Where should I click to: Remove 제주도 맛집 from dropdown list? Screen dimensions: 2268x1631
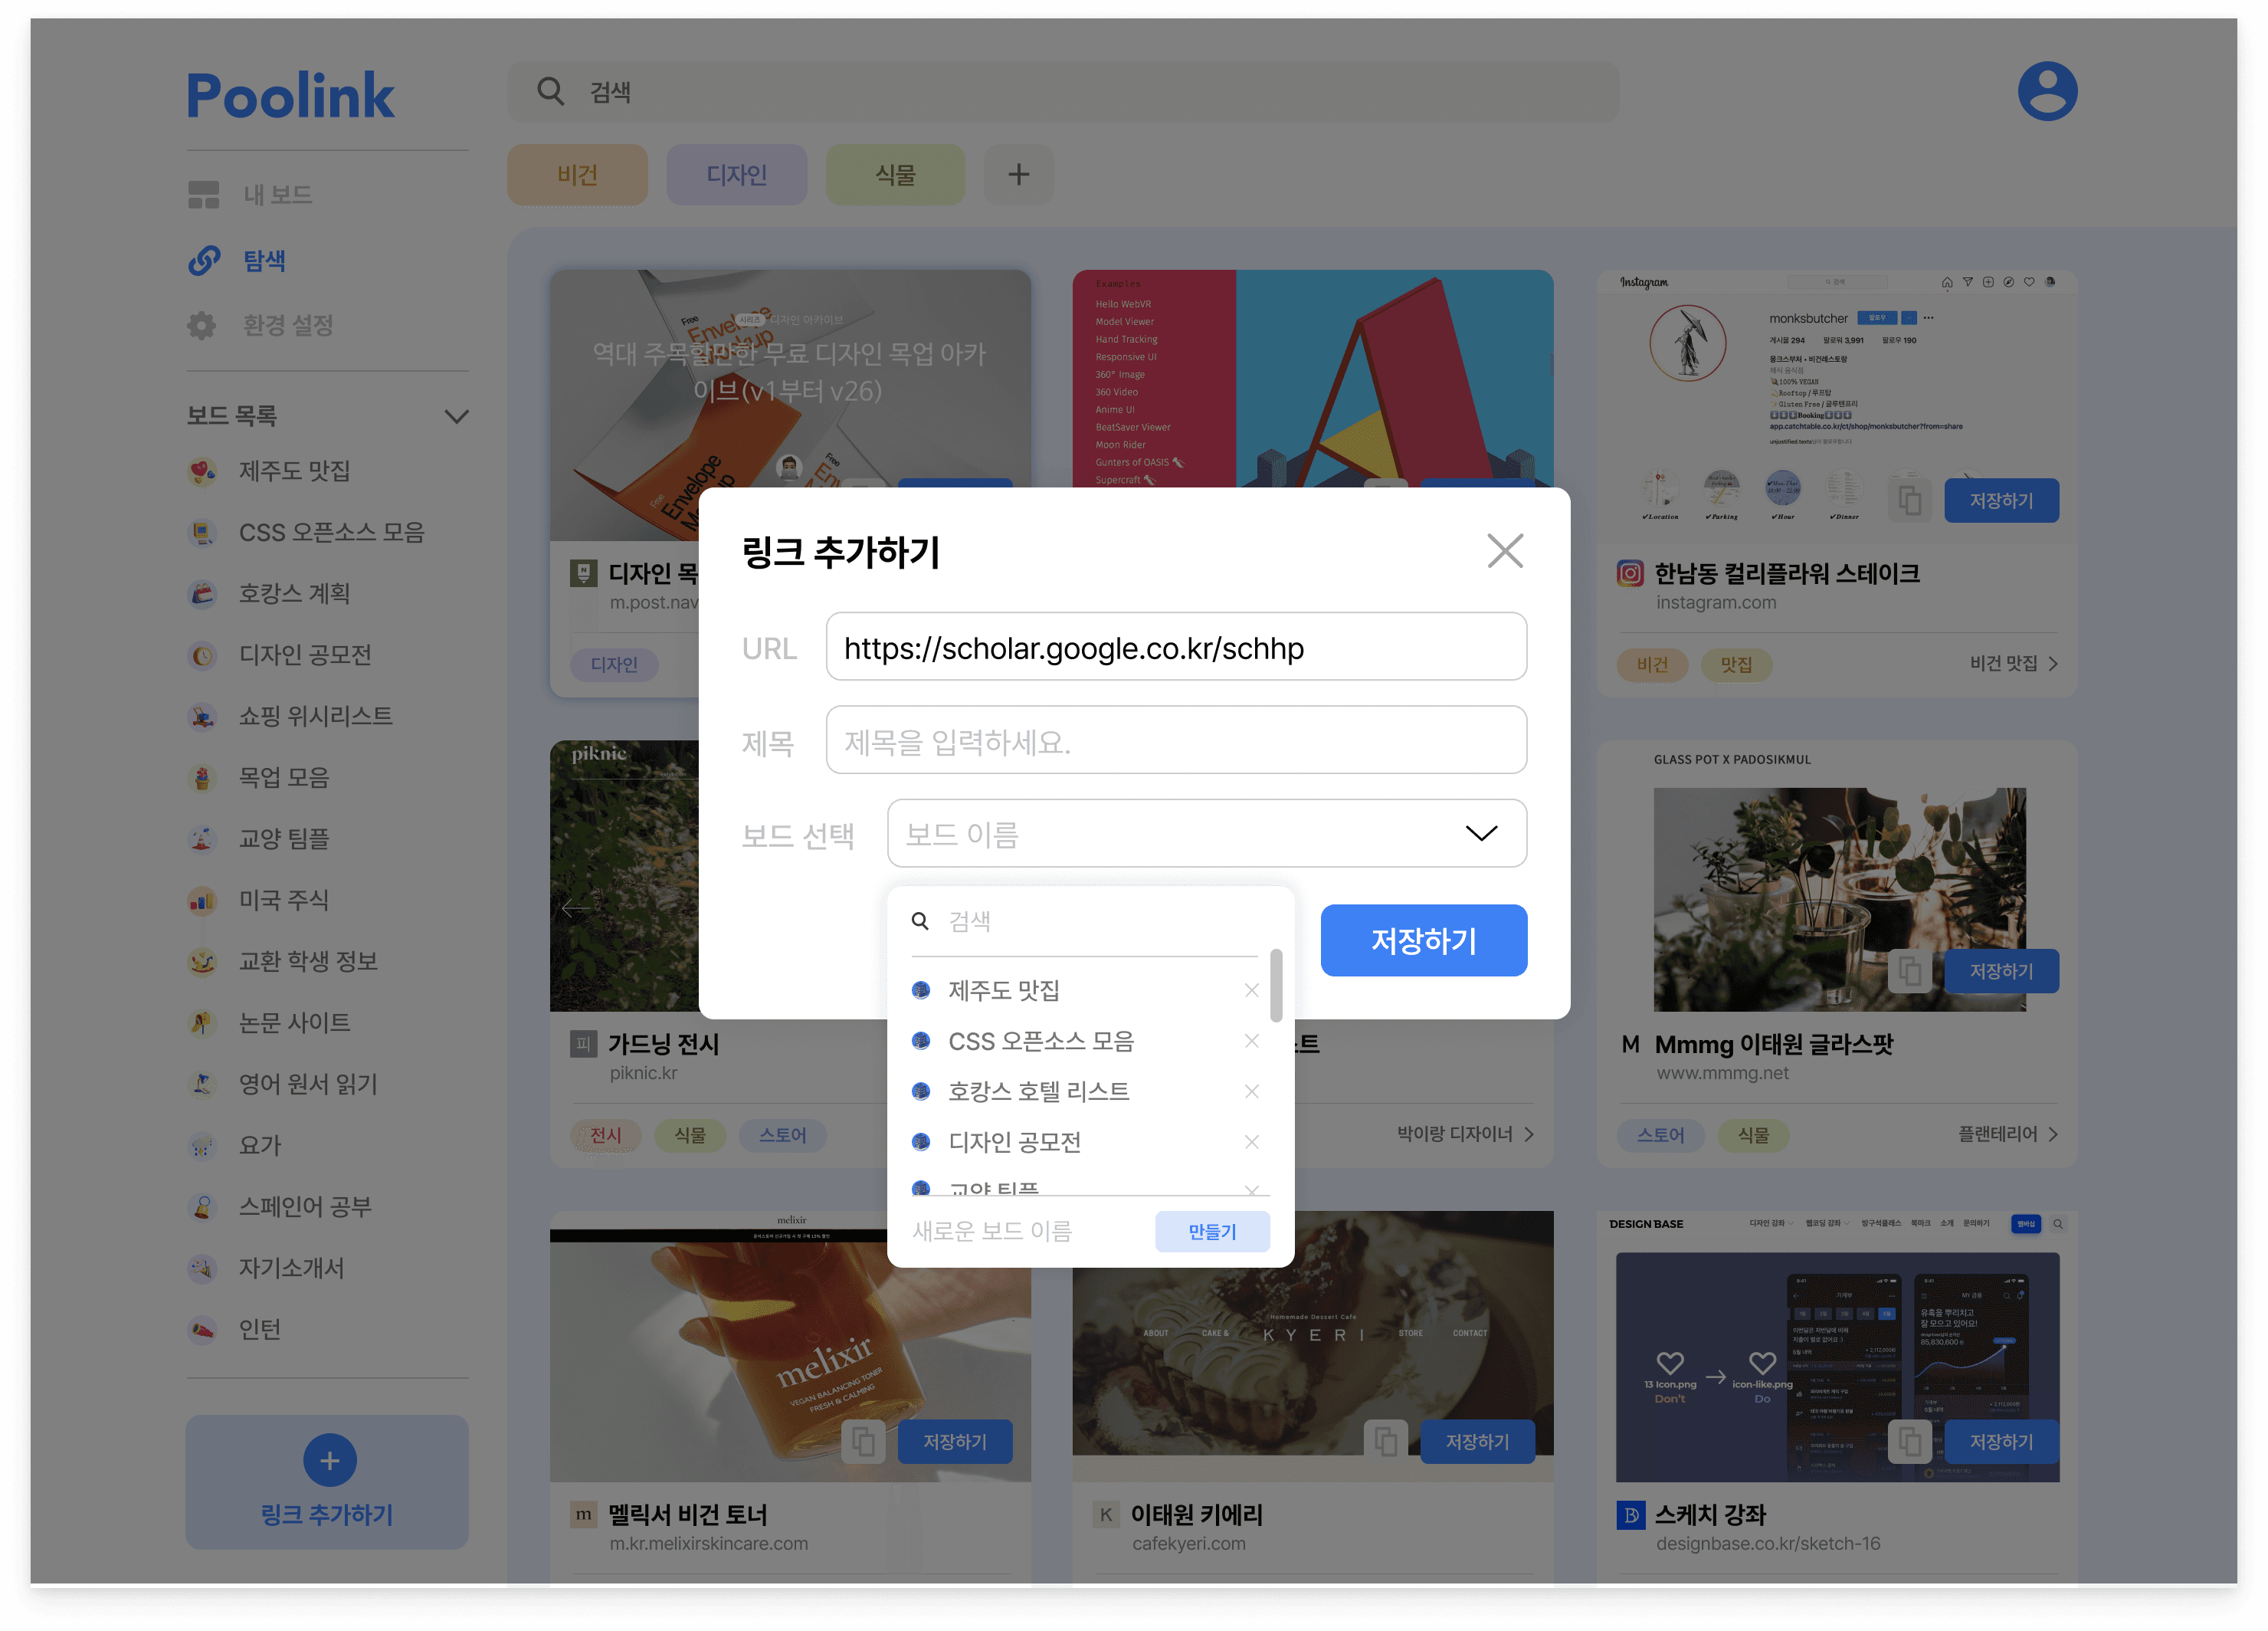point(1251,990)
